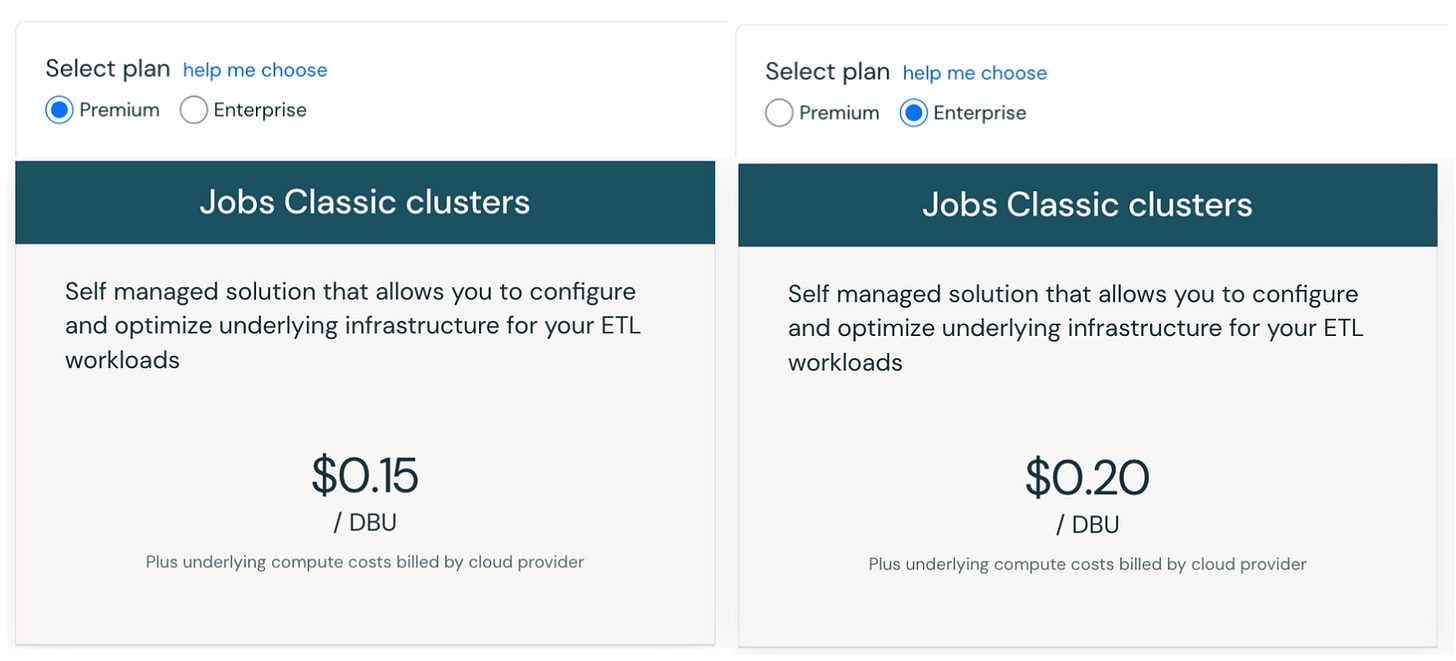Click the right card's compute costs footnote

(1087, 565)
